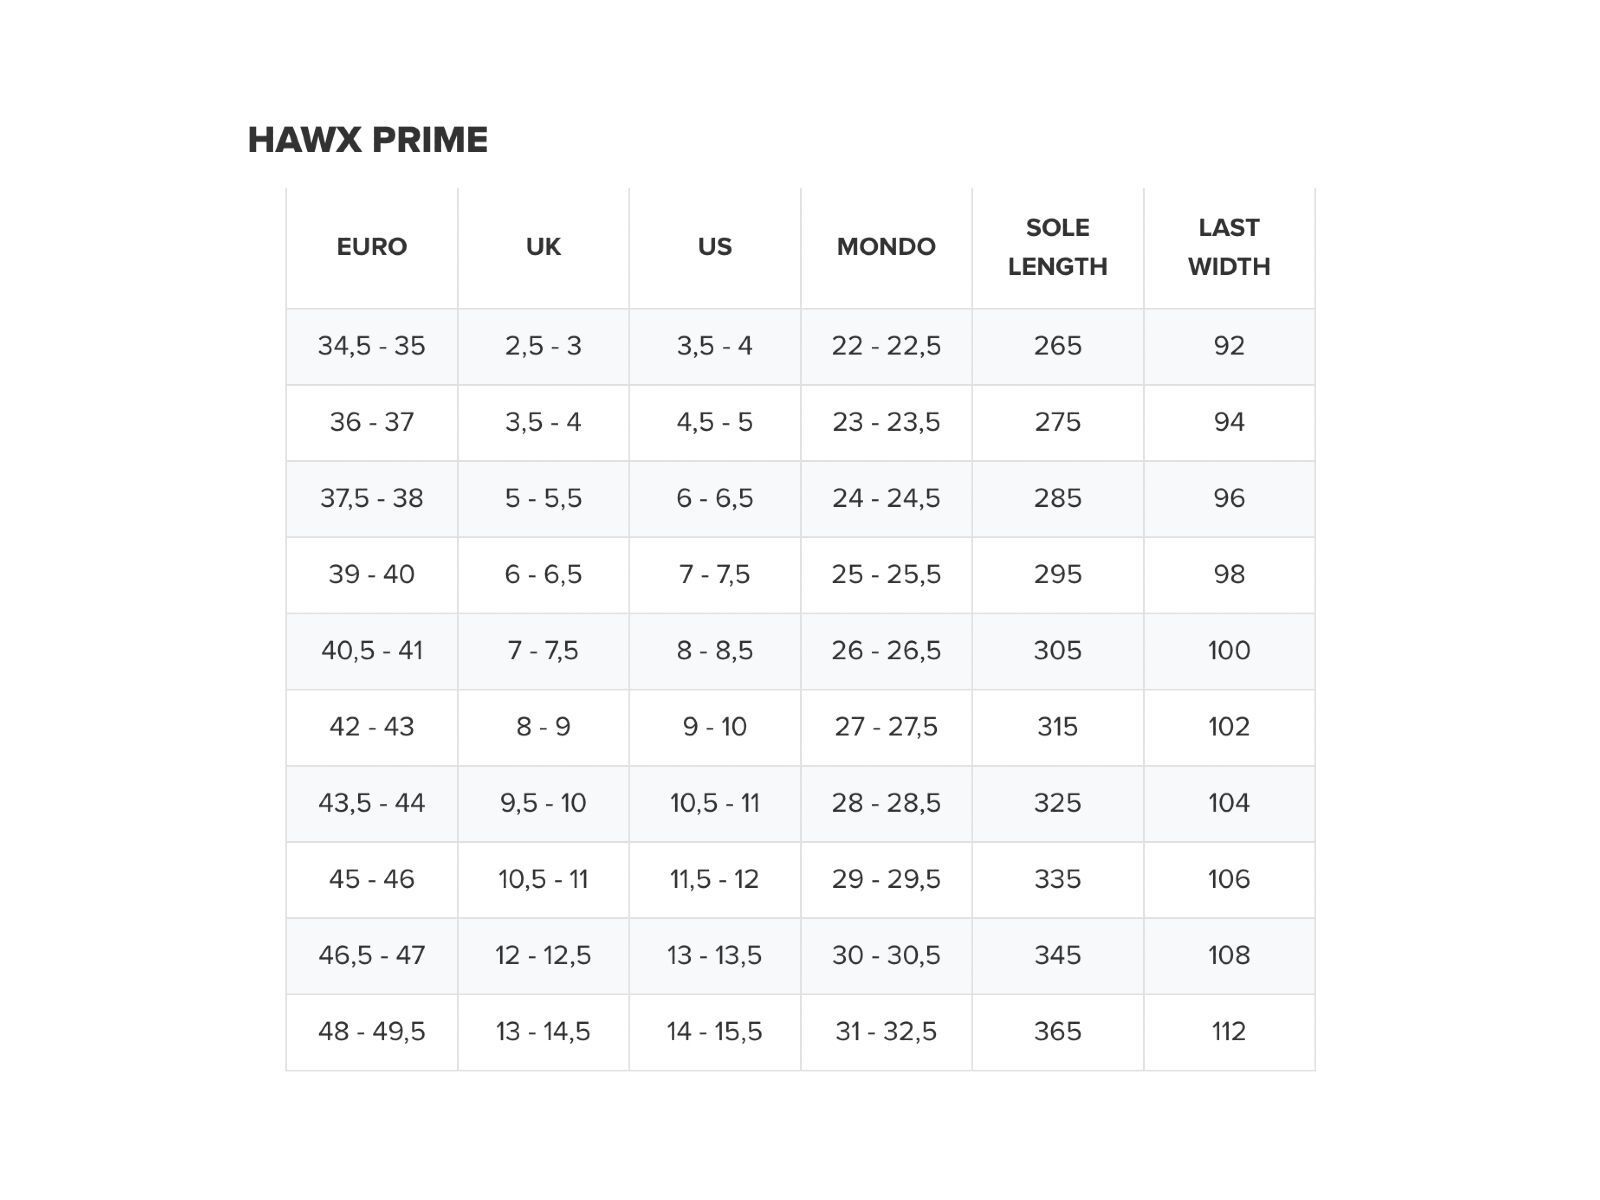Image resolution: width=1600 pixels, height=1200 pixels.
Task: Select the sole length 345 cell
Action: 1057,955
